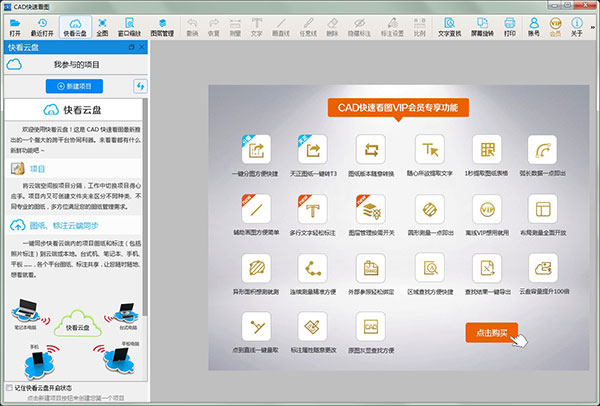Click the 打开 (Open) toolbar icon
Screen dimensions: 600x406
tap(15, 28)
